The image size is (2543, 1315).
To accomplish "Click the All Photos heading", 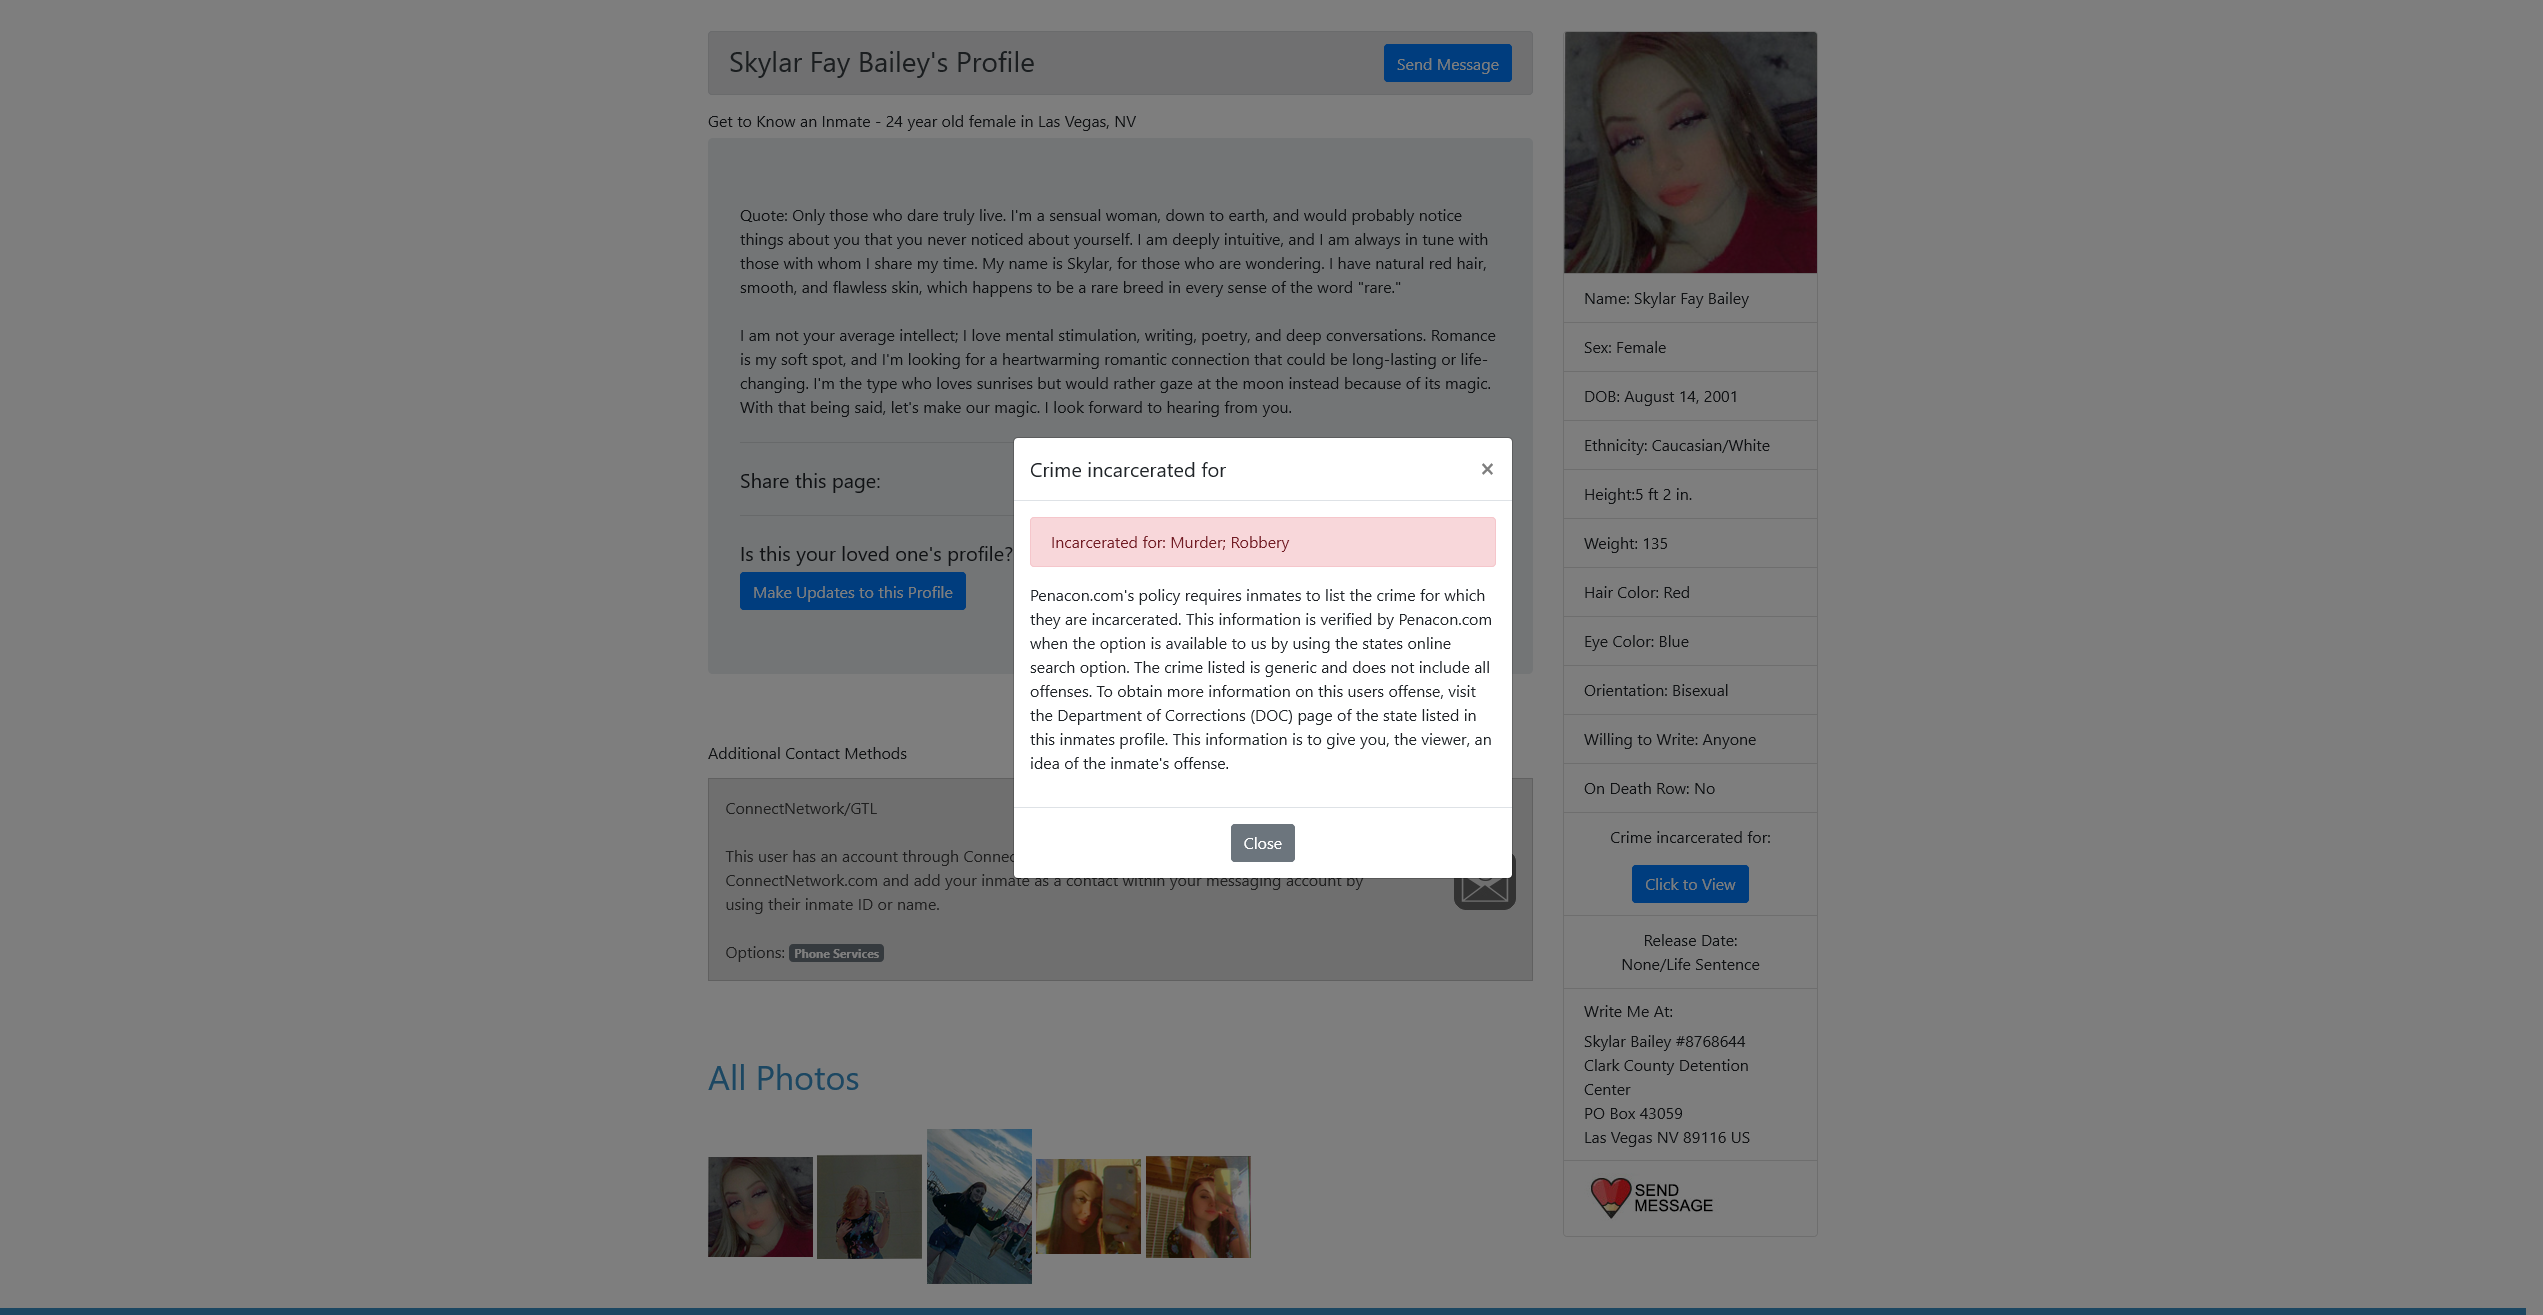I will [783, 1078].
